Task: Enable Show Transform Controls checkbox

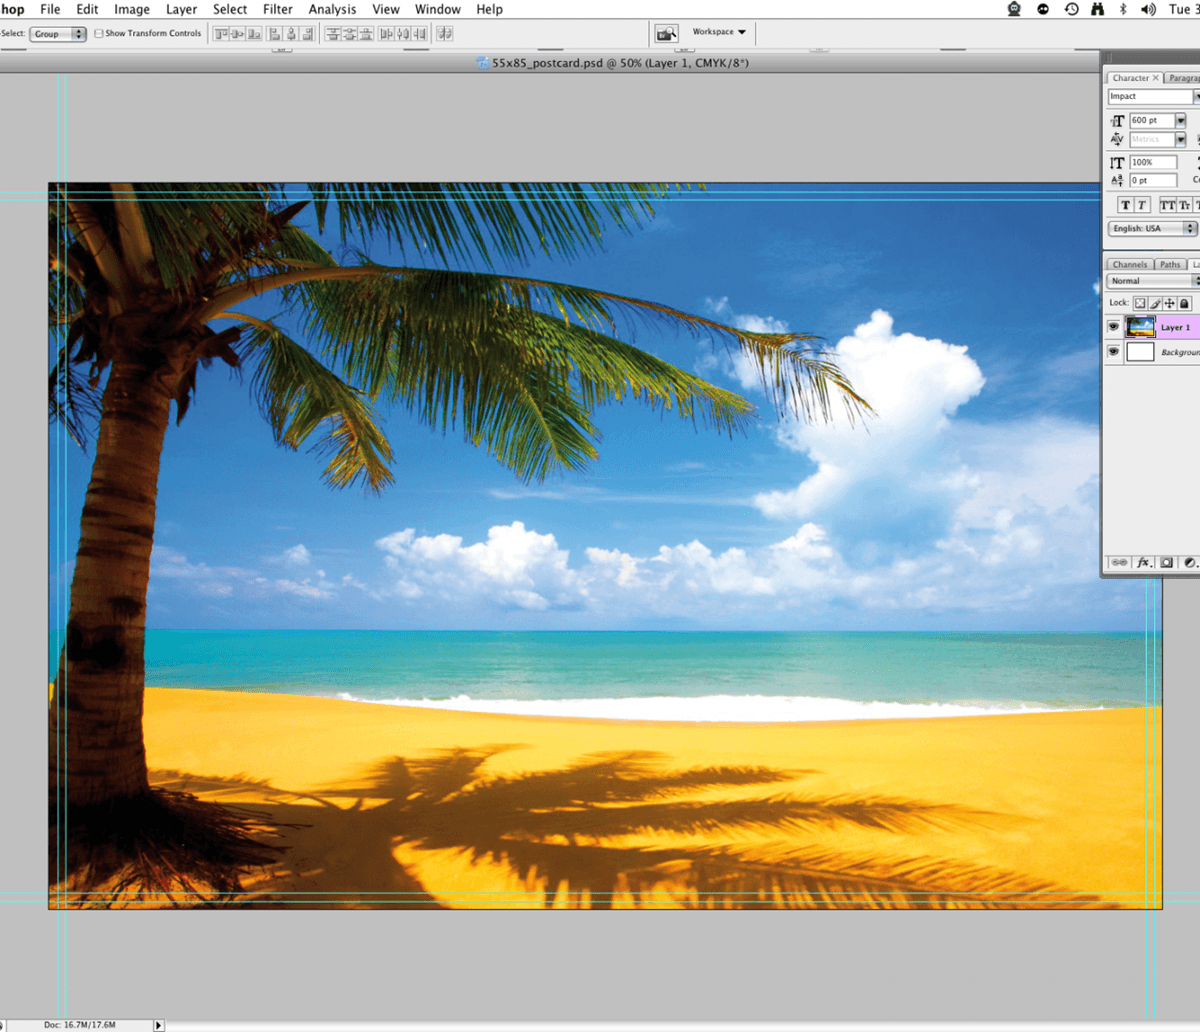Action: 99,33
